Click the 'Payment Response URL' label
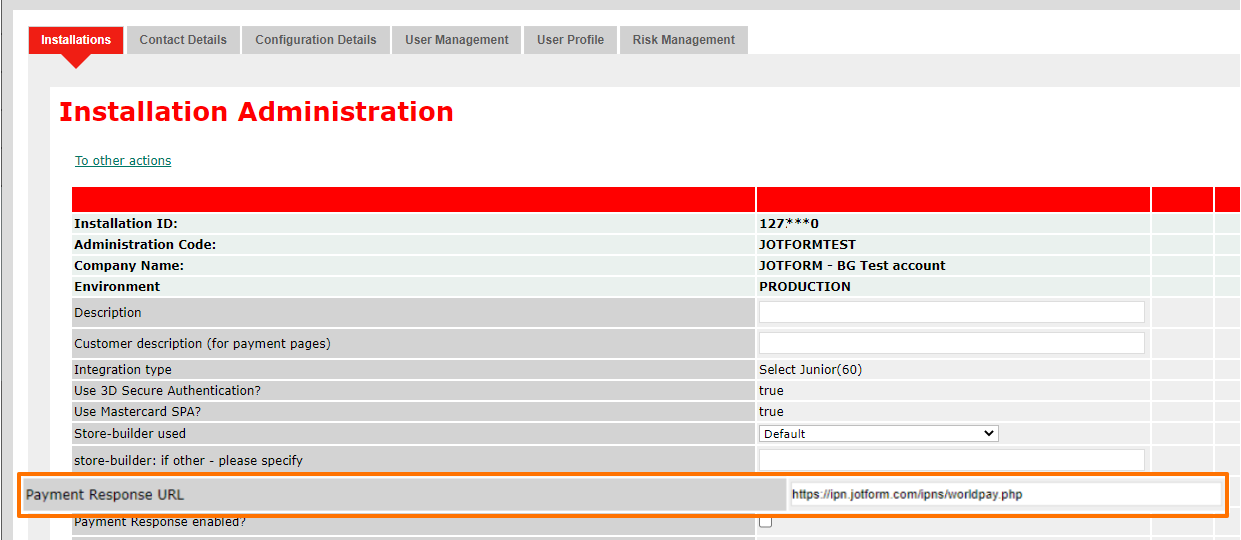 [105, 495]
